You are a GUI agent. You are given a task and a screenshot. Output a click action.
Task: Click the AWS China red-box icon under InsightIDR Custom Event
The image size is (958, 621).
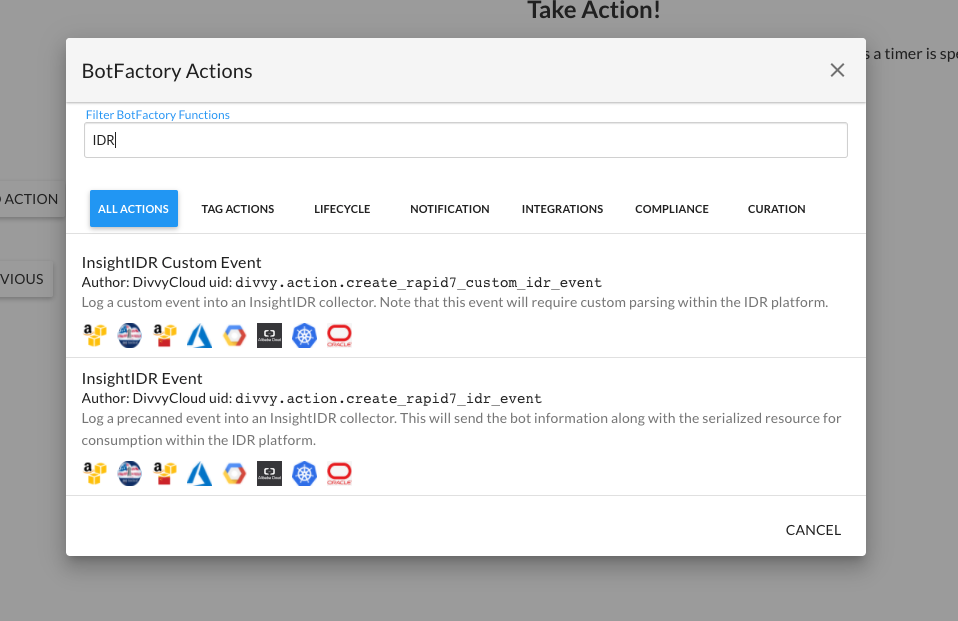(x=164, y=336)
